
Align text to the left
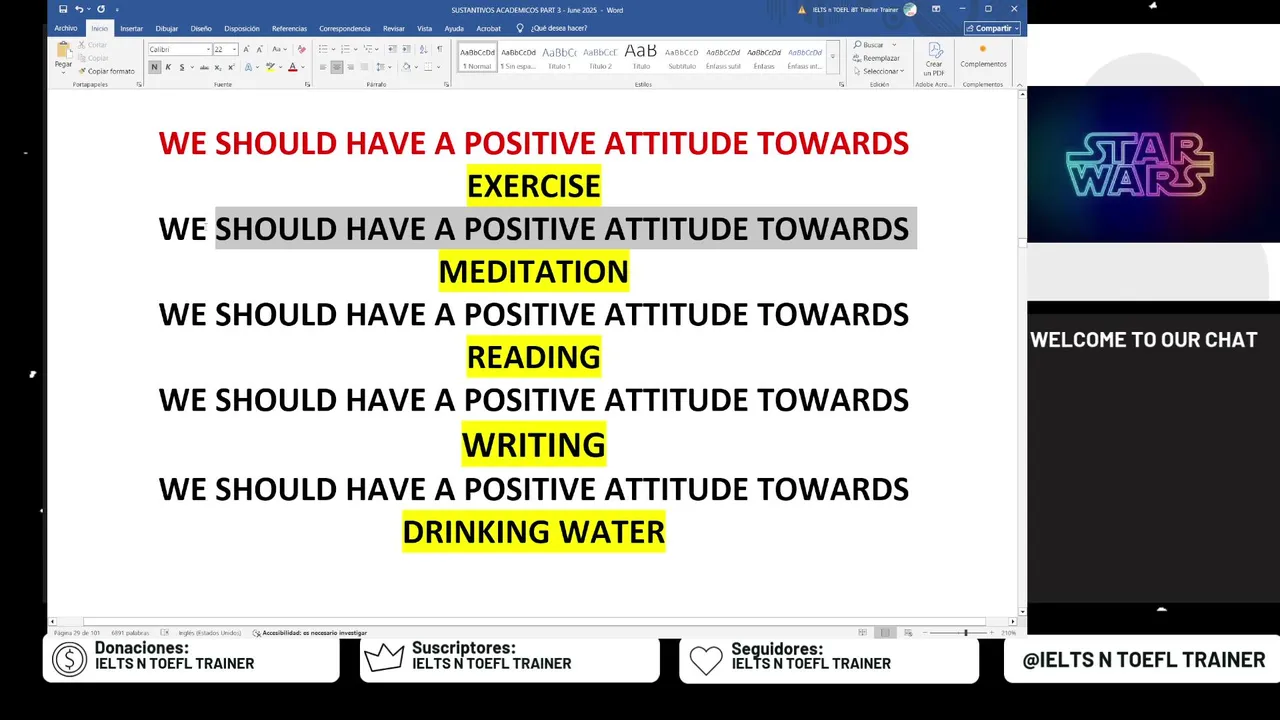(x=323, y=67)
